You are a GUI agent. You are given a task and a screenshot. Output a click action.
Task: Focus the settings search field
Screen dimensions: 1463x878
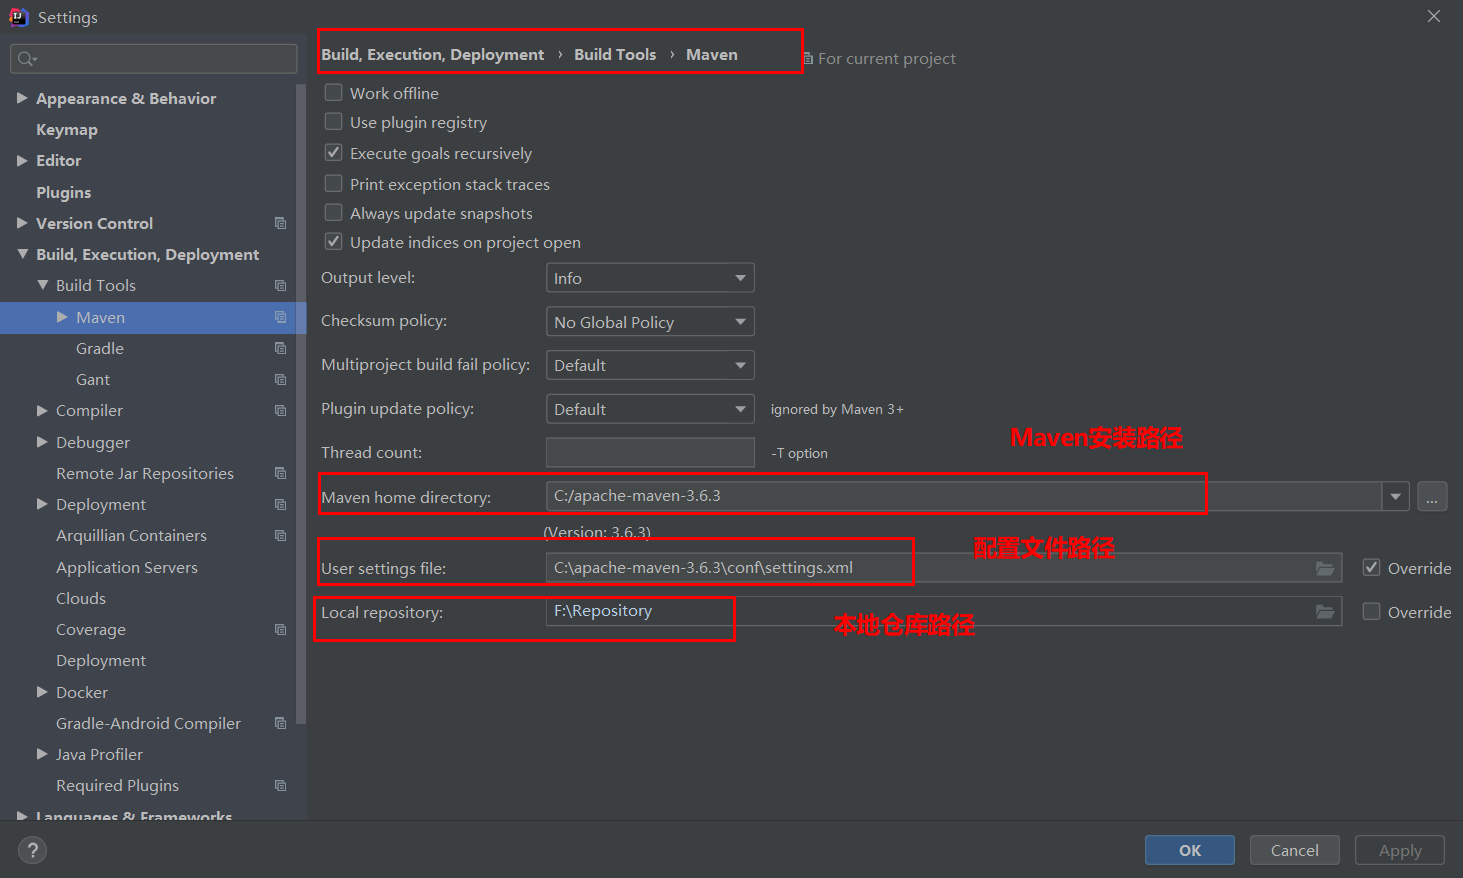point(154,59)
